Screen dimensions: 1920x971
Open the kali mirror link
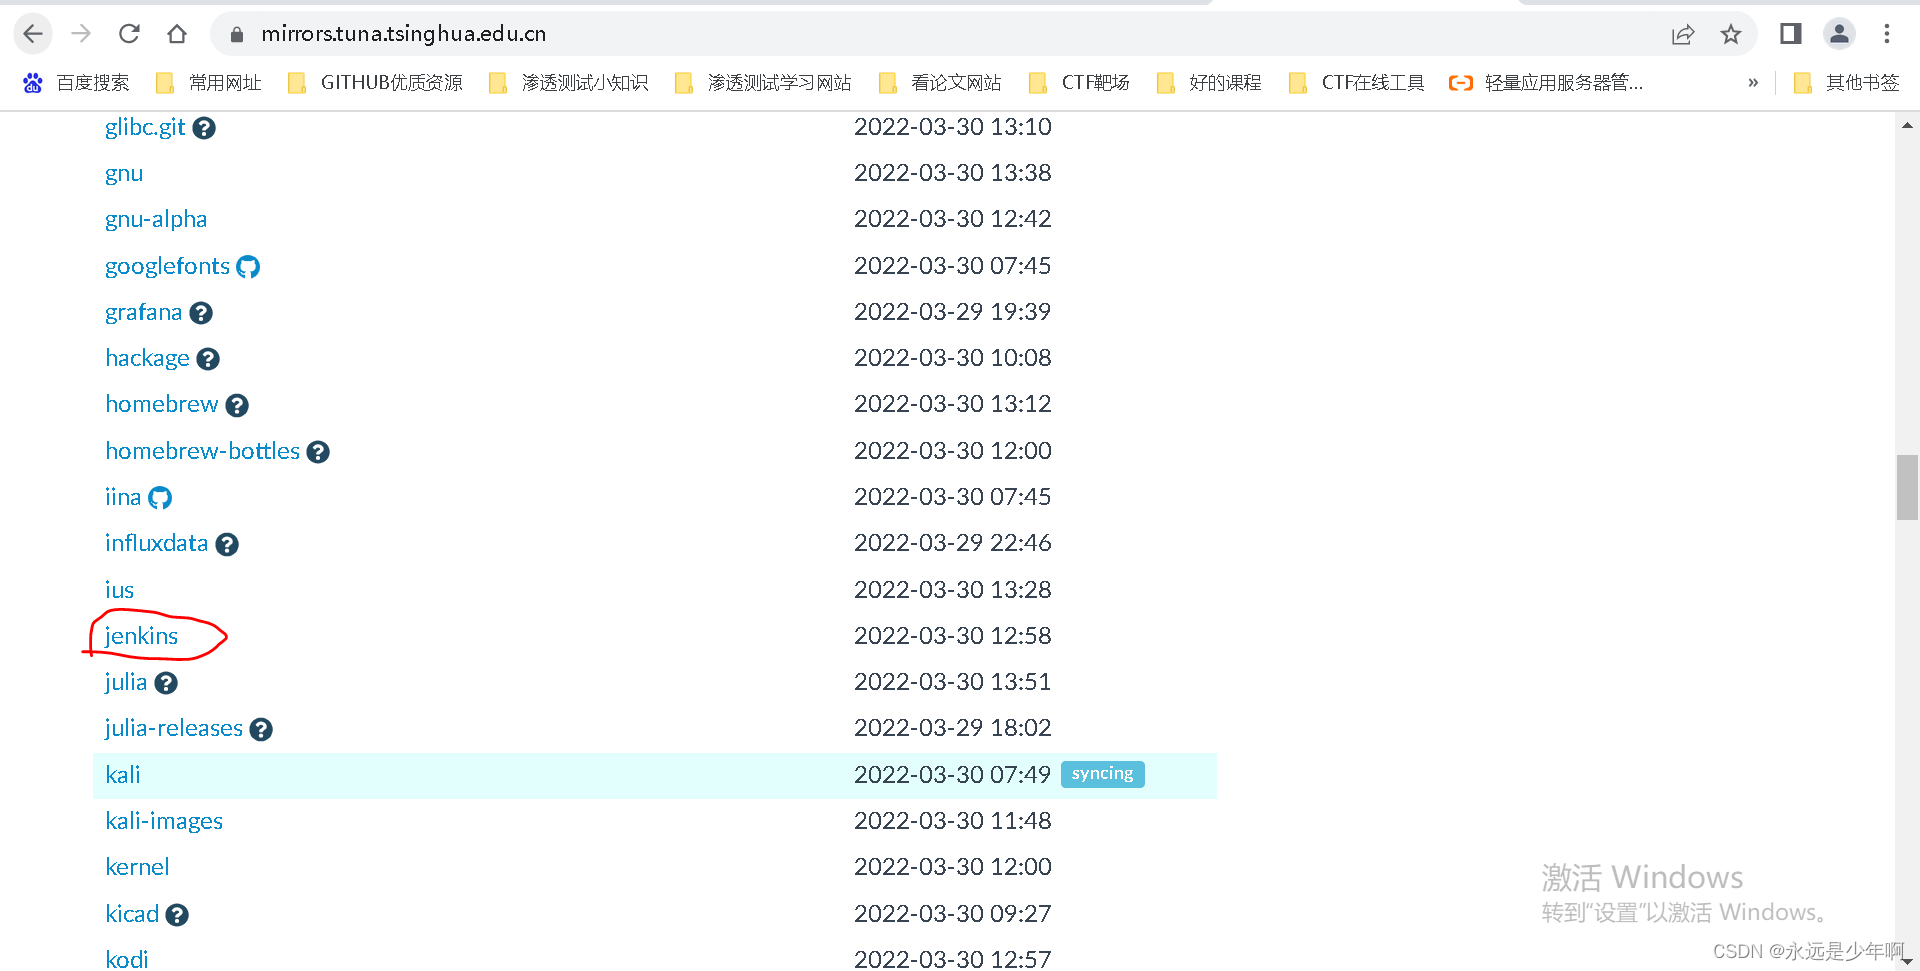point(122,775)
